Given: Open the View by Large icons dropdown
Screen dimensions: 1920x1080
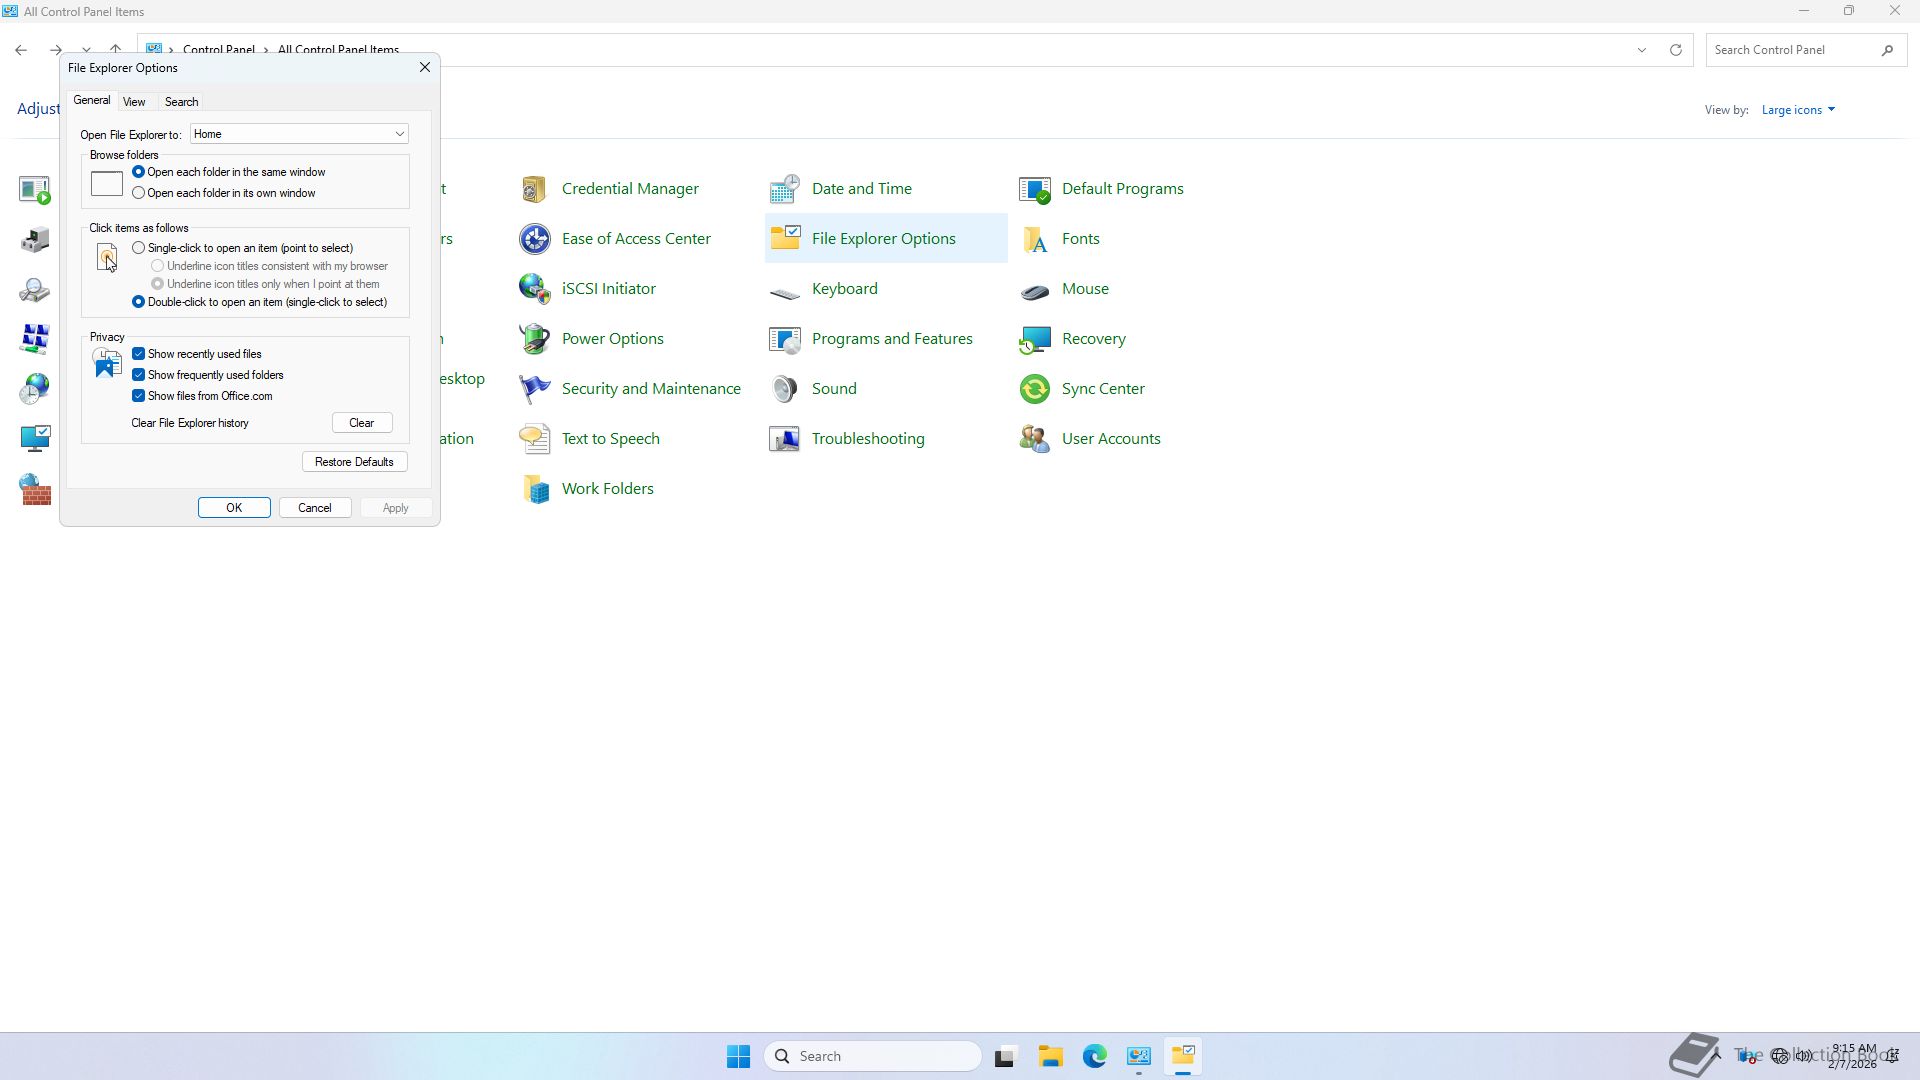Looking at the screenshot, I should click(x=1797, y=110).
